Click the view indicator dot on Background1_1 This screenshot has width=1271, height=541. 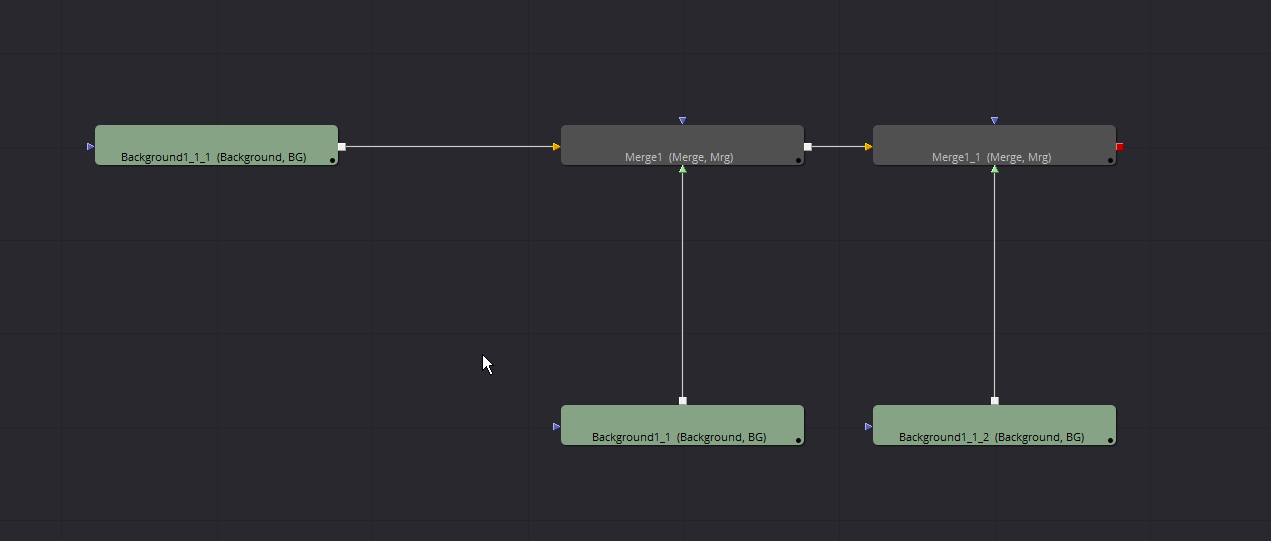[x=798, y=440]
